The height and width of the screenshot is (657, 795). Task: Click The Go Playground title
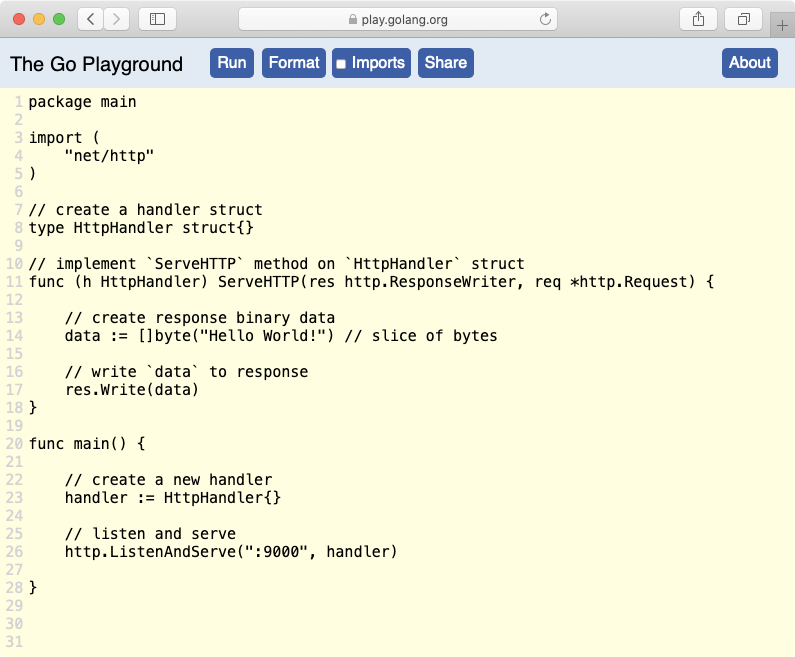point(96,64)
